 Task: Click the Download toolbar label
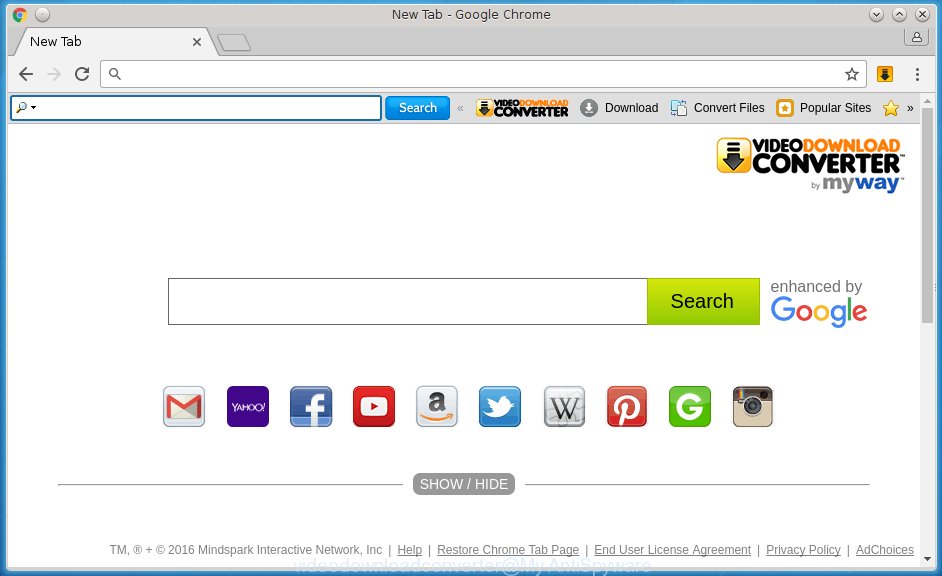pos(631,108)
